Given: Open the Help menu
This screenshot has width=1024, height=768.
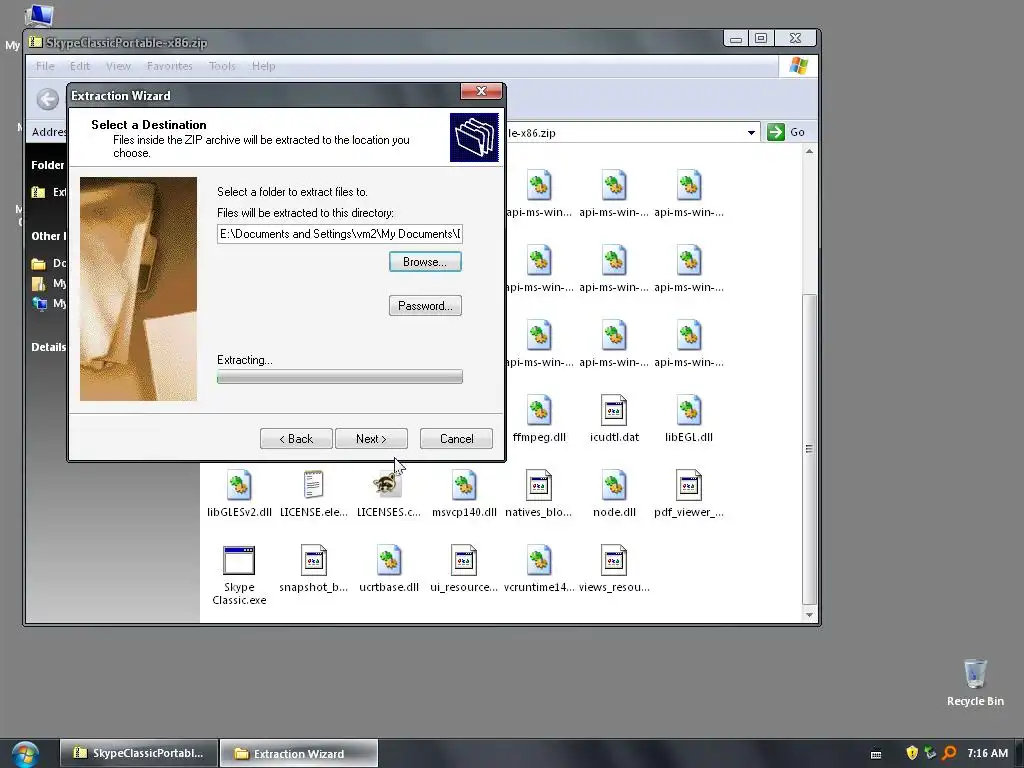Looking at the screenshot, I should point(264,66).
